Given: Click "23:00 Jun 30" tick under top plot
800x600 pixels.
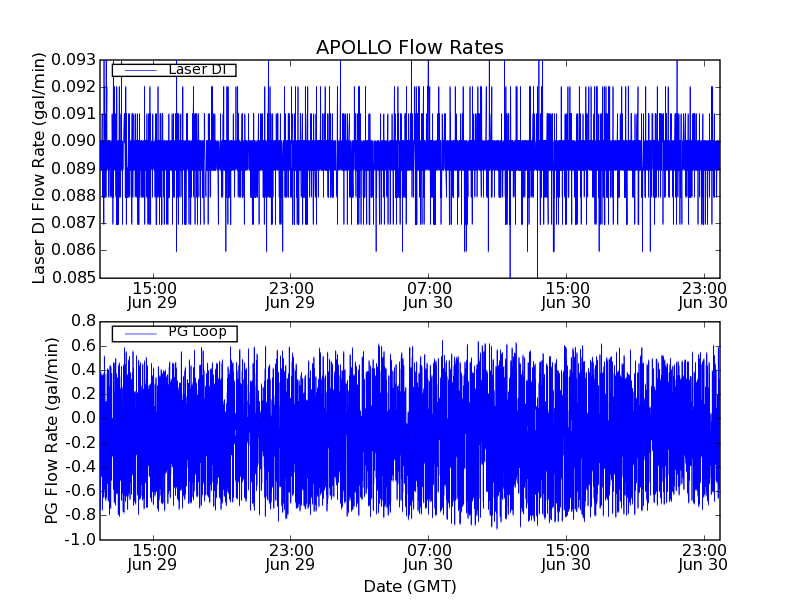Looking at the screenshot, I should coord(703,294).
